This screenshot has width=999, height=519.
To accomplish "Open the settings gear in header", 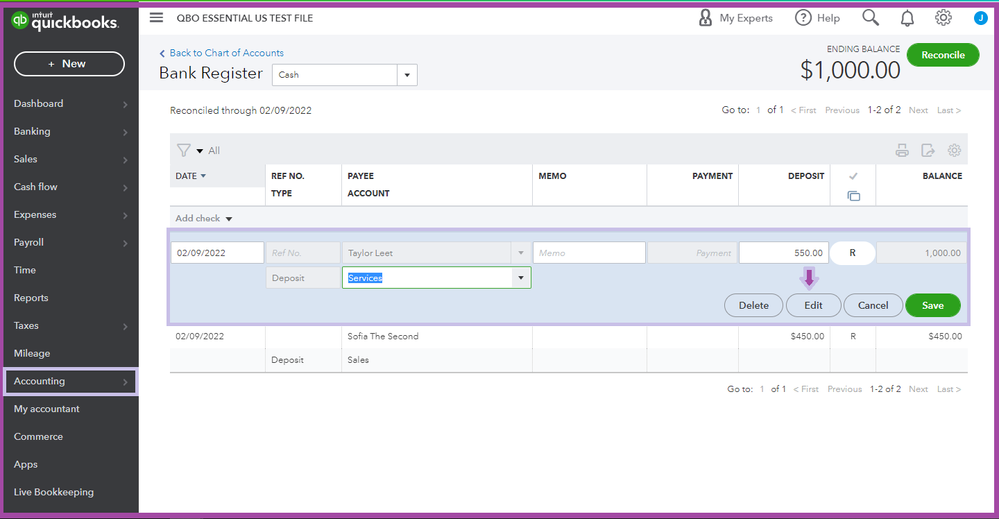I will coord(944,18).
